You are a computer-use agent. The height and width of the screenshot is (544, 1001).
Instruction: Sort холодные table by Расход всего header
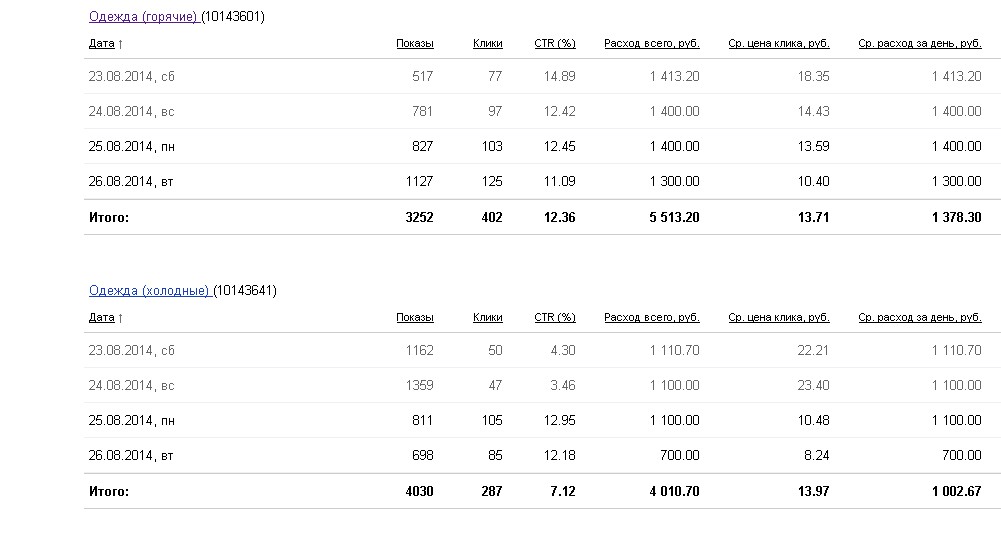pyautogui.click(x=651, y=318)
